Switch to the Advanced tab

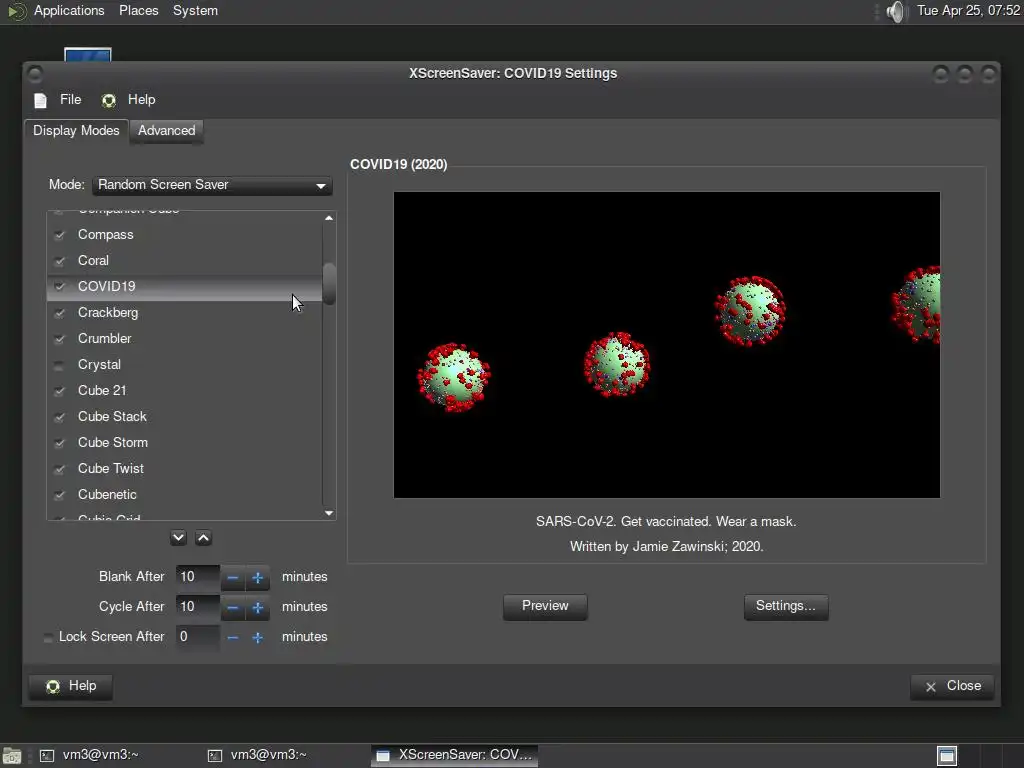(167, 131)
